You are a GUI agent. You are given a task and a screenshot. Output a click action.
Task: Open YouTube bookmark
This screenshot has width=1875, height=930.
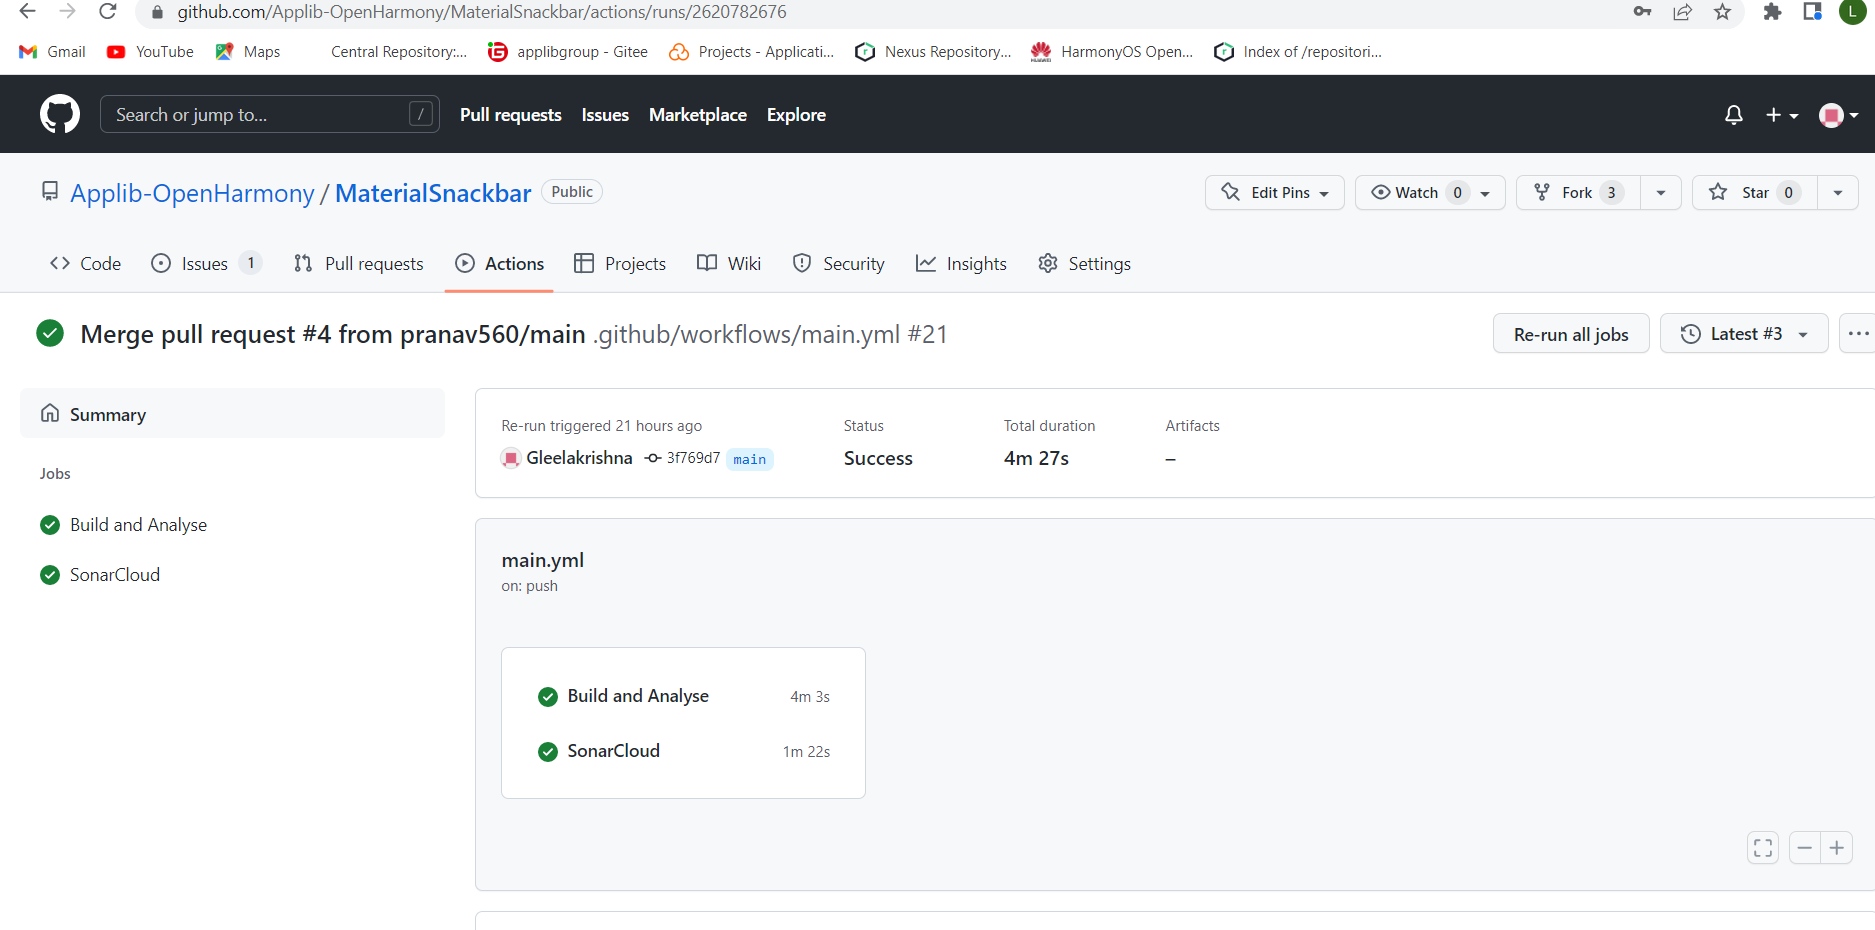151,52
